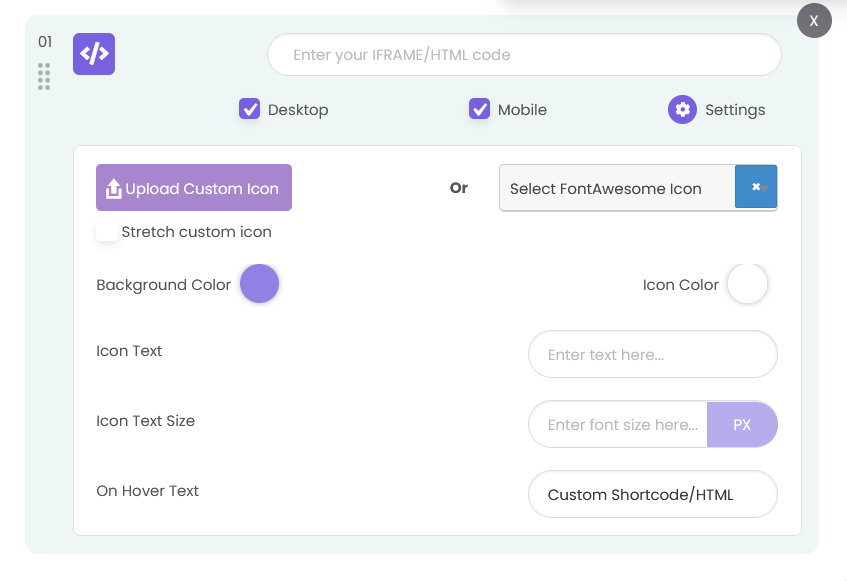Enable Stretch custom icon
Screen dimensions: 847x581
pos(107,229)
